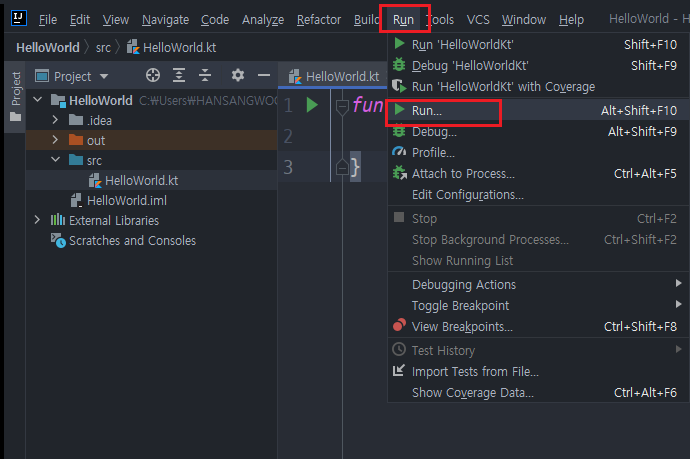Image resolution: width=690 pixels, height=459 pixels.
Task: Click the Import Tests arrow icon
Action: 398,371
